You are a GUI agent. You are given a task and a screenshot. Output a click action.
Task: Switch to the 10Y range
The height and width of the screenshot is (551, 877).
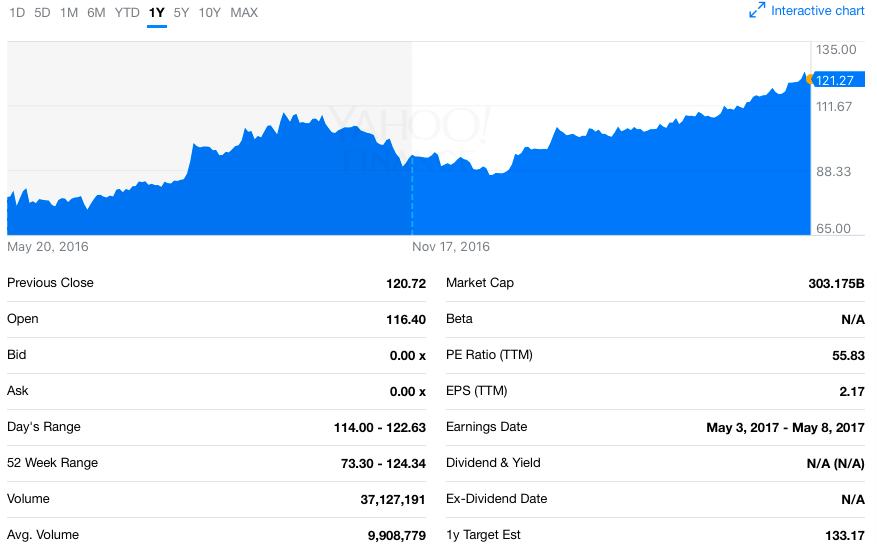[x=210, y=13]
